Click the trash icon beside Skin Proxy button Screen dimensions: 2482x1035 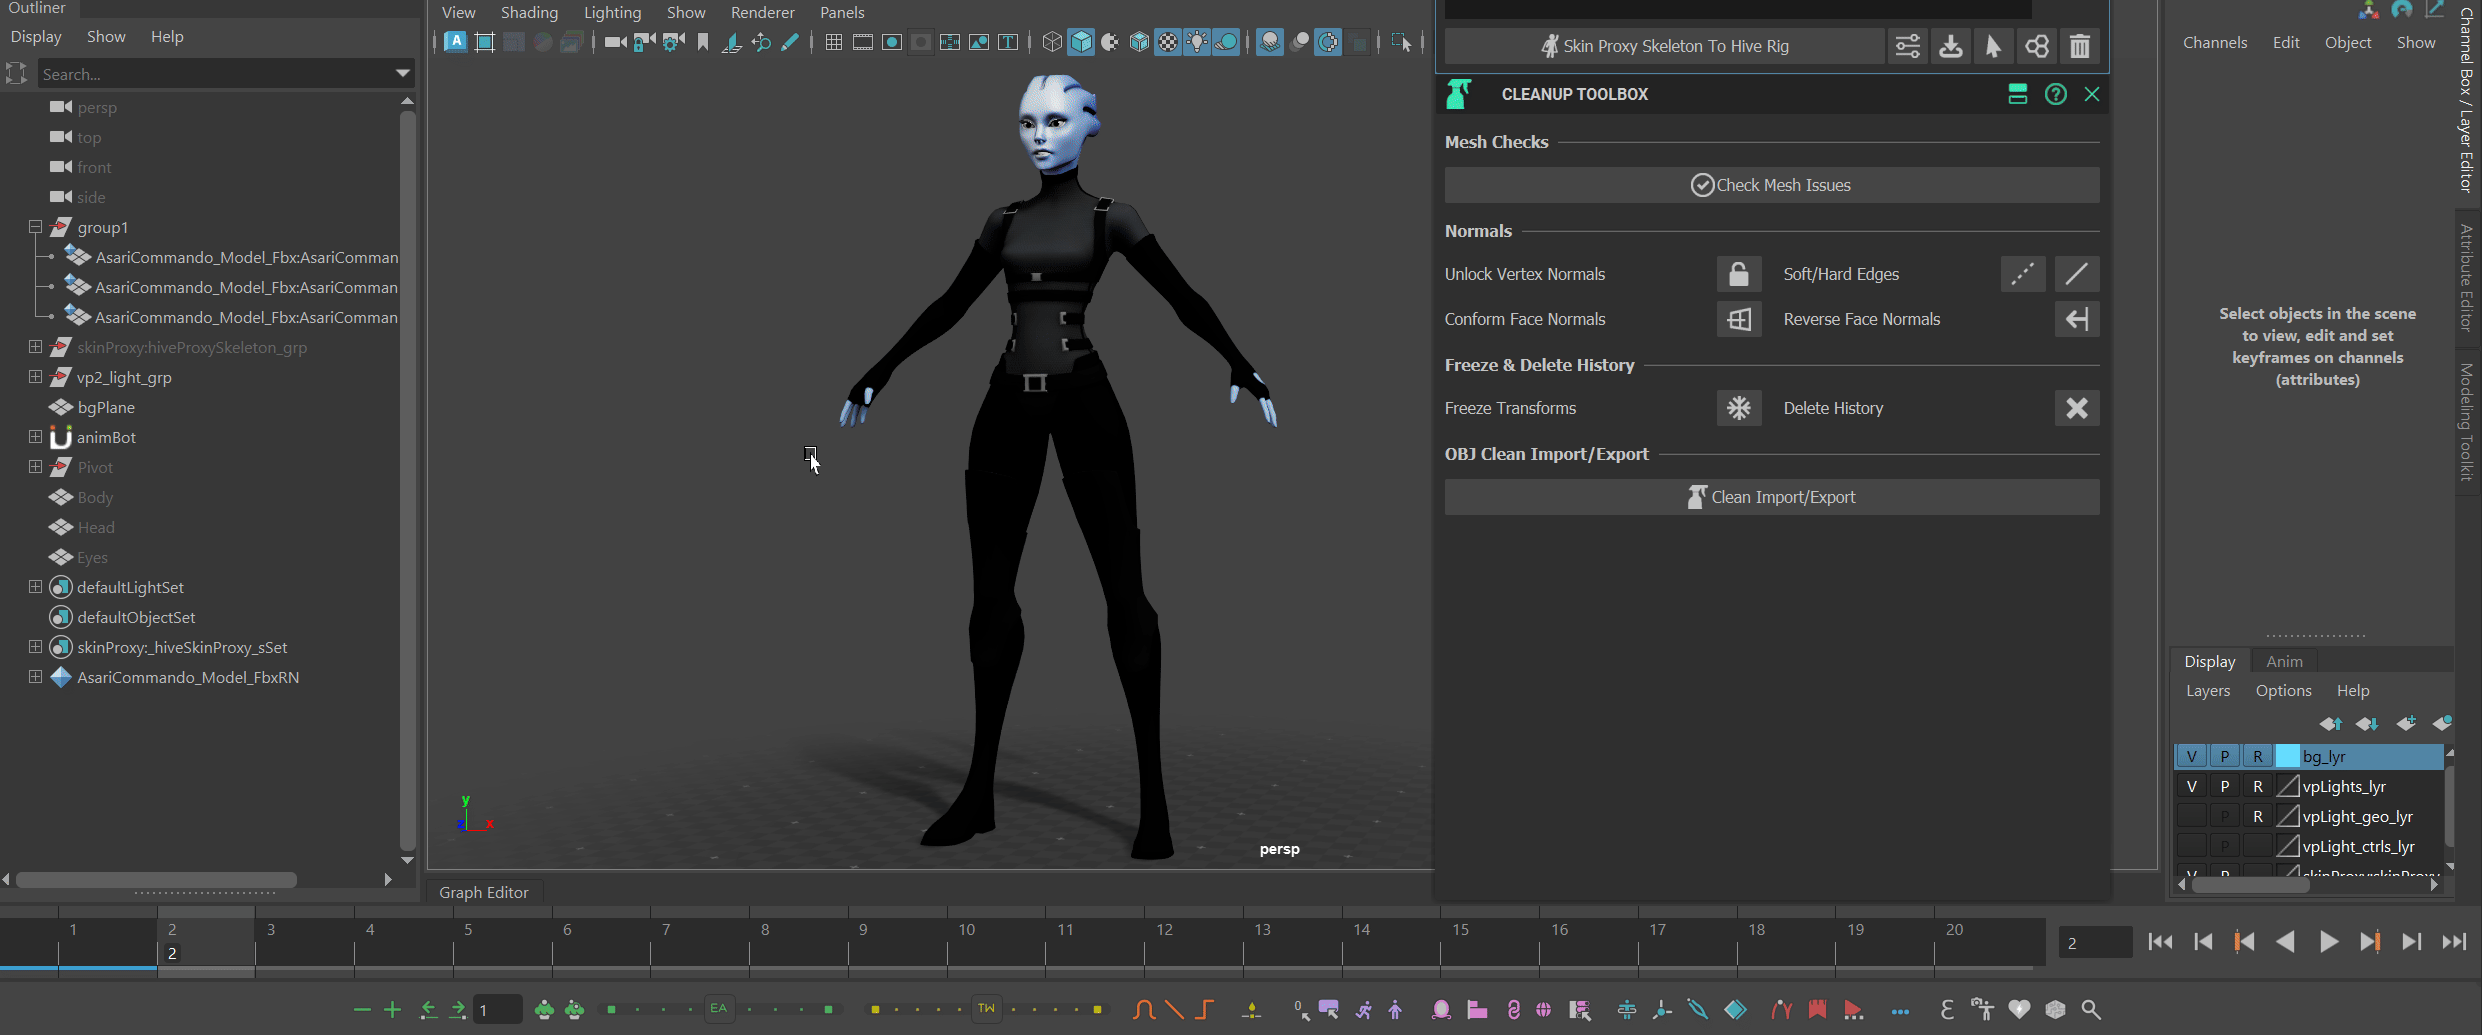(2080, 46)
